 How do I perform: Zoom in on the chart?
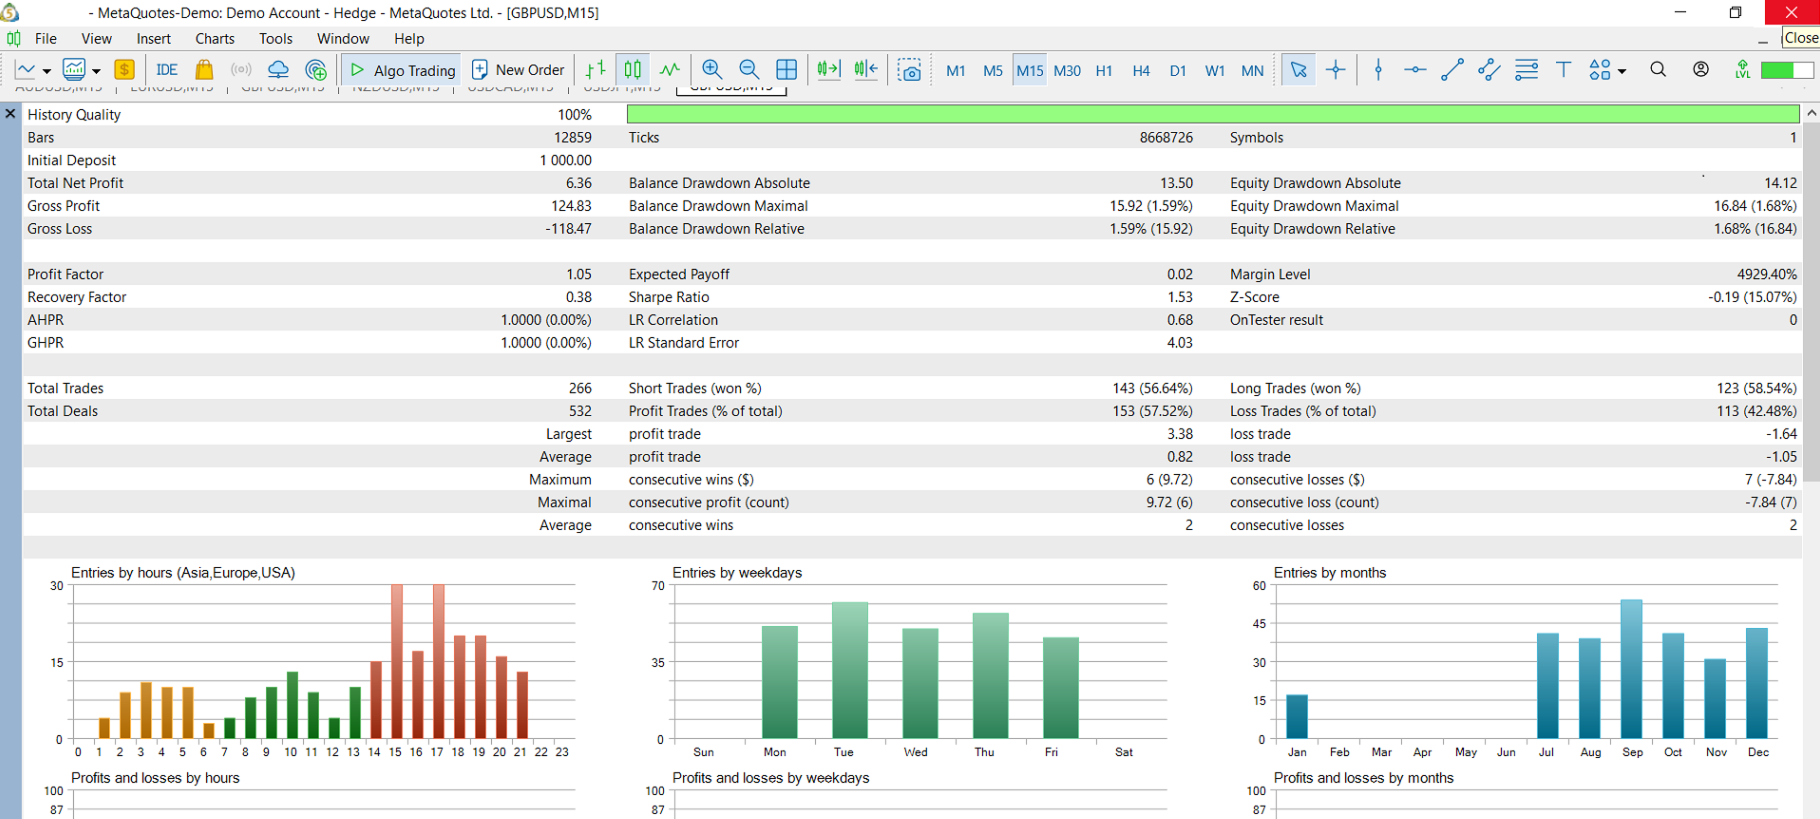[x=712, y=70]
